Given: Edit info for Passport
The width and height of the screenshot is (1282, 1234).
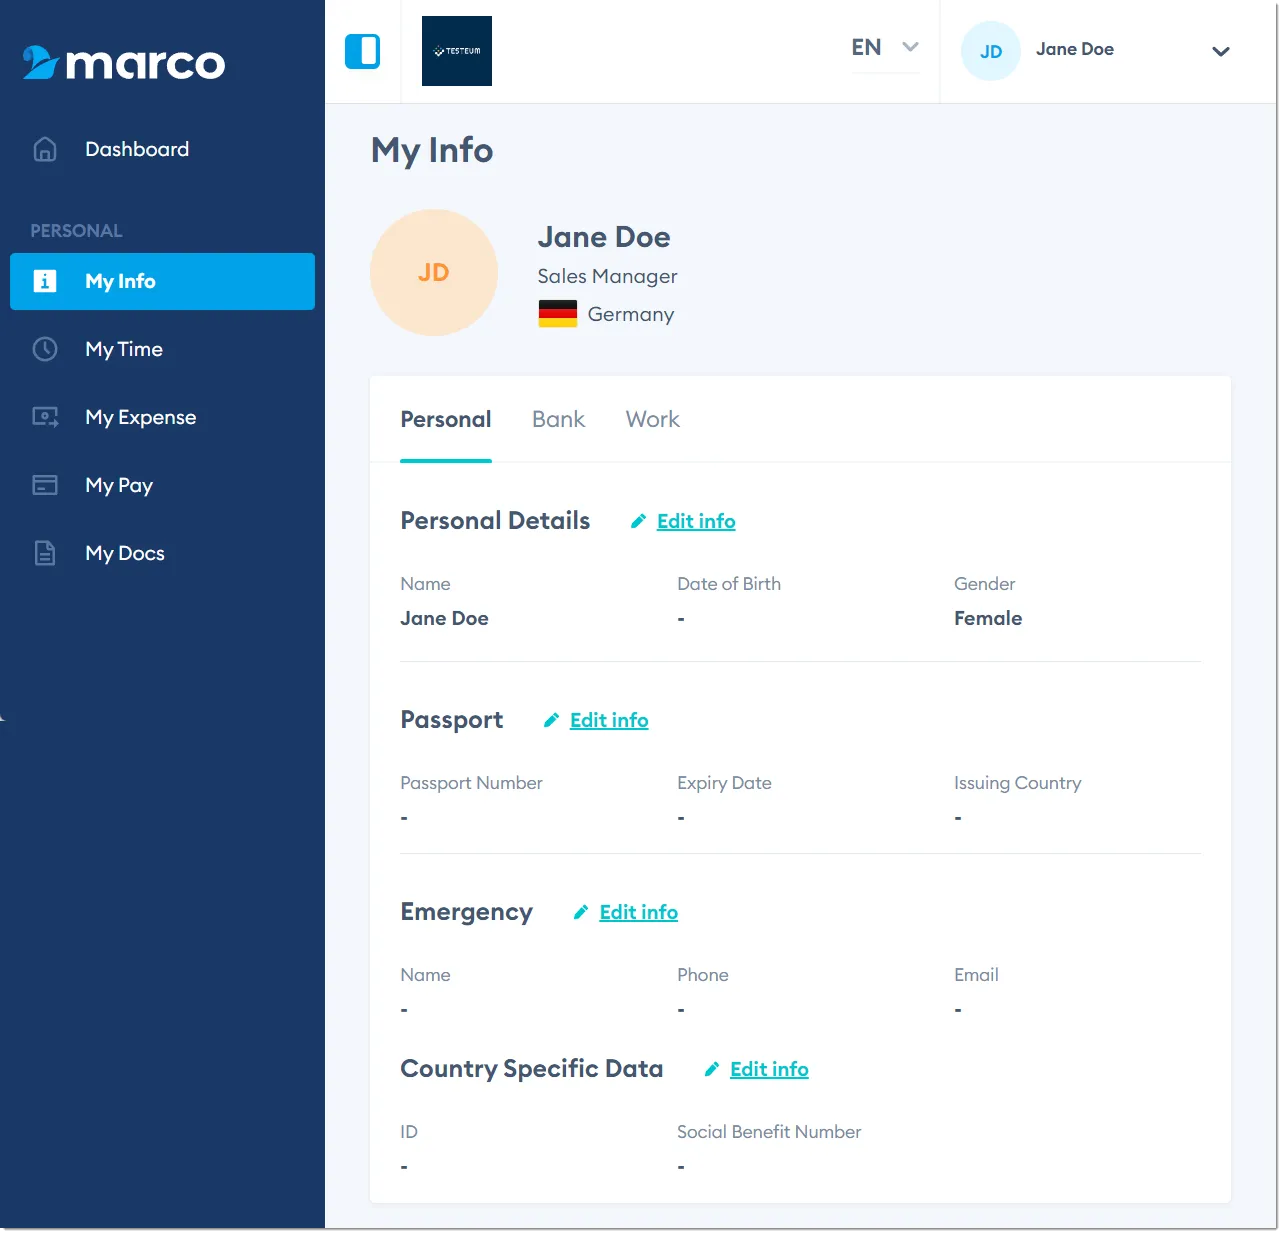Looking at the screenshot, I should pos(609,720).
